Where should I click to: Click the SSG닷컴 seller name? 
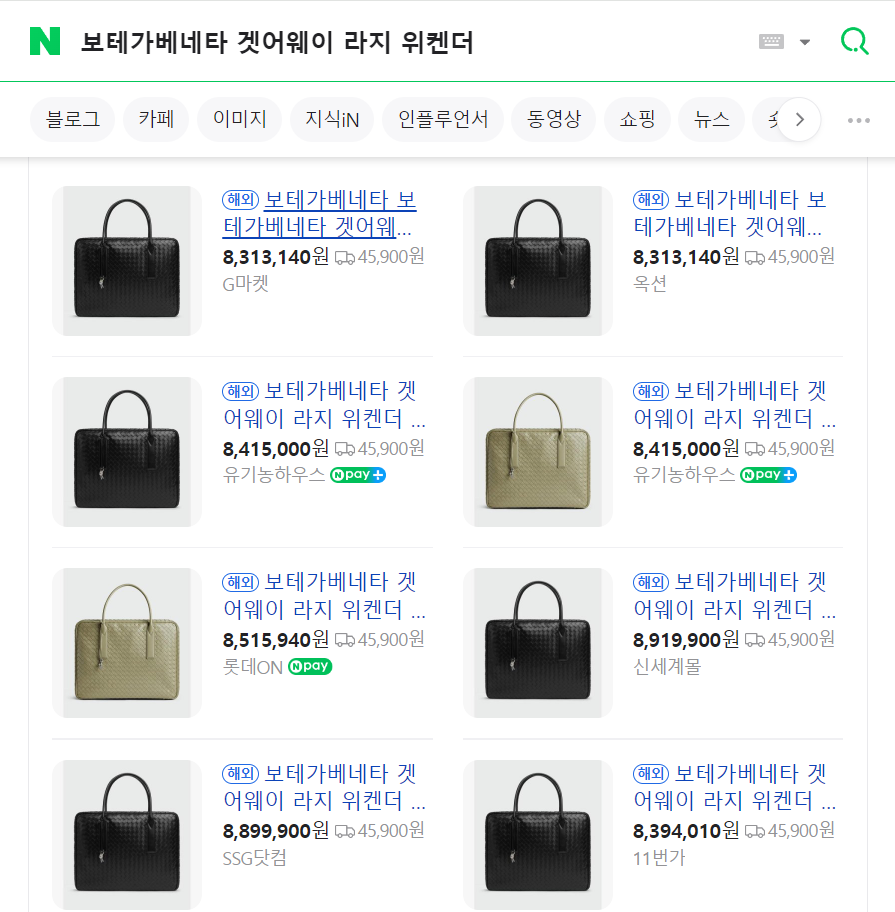pyautogui.click(x=255, y=858)
